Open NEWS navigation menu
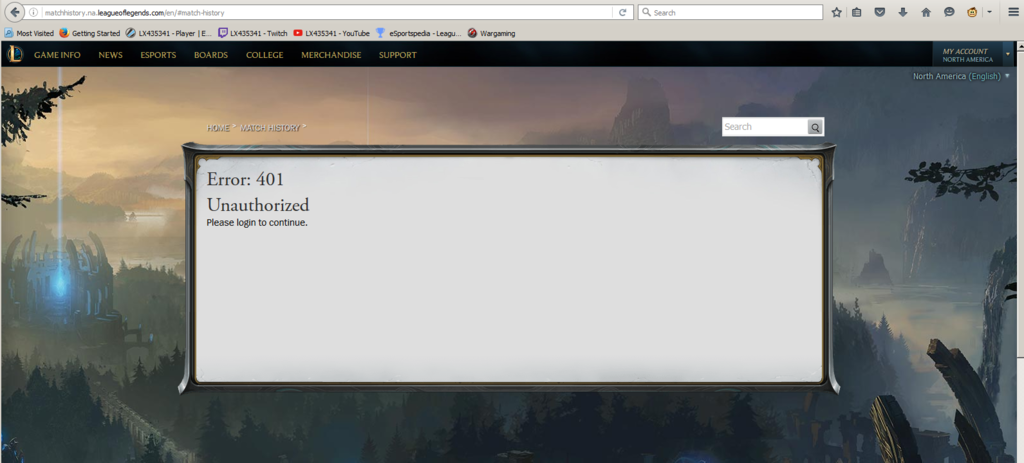The height and width of the screenshot is (463, 1024). point(110,55)
